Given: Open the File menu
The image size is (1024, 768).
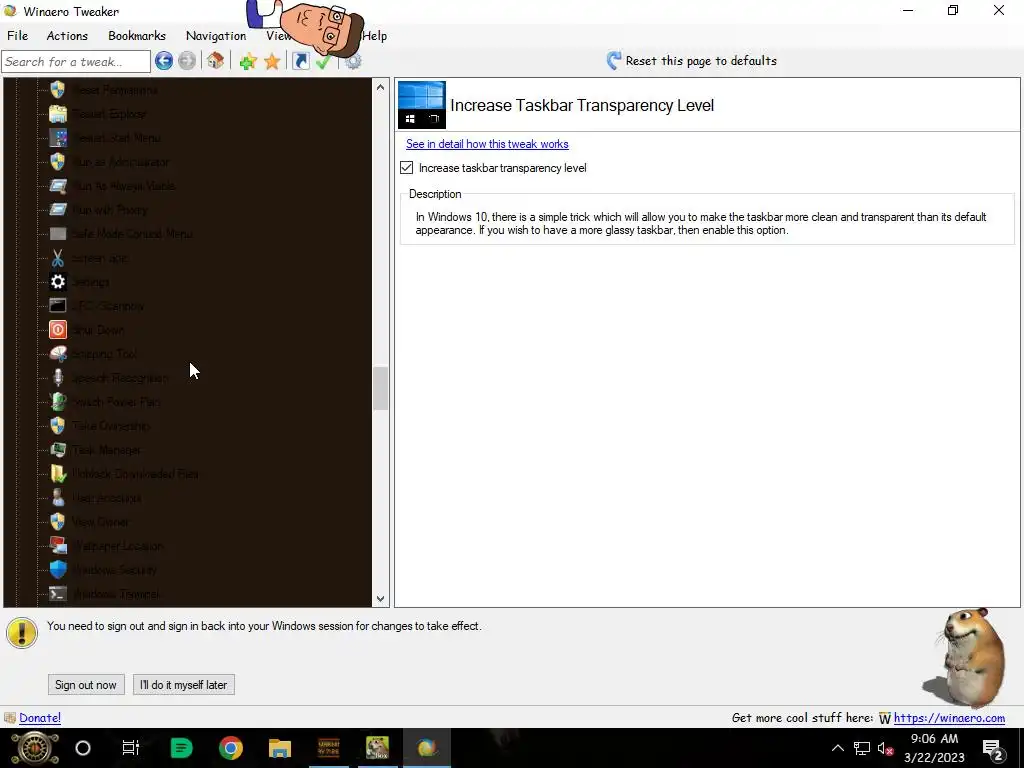Looking at the screenshot, I should point(18,36).
